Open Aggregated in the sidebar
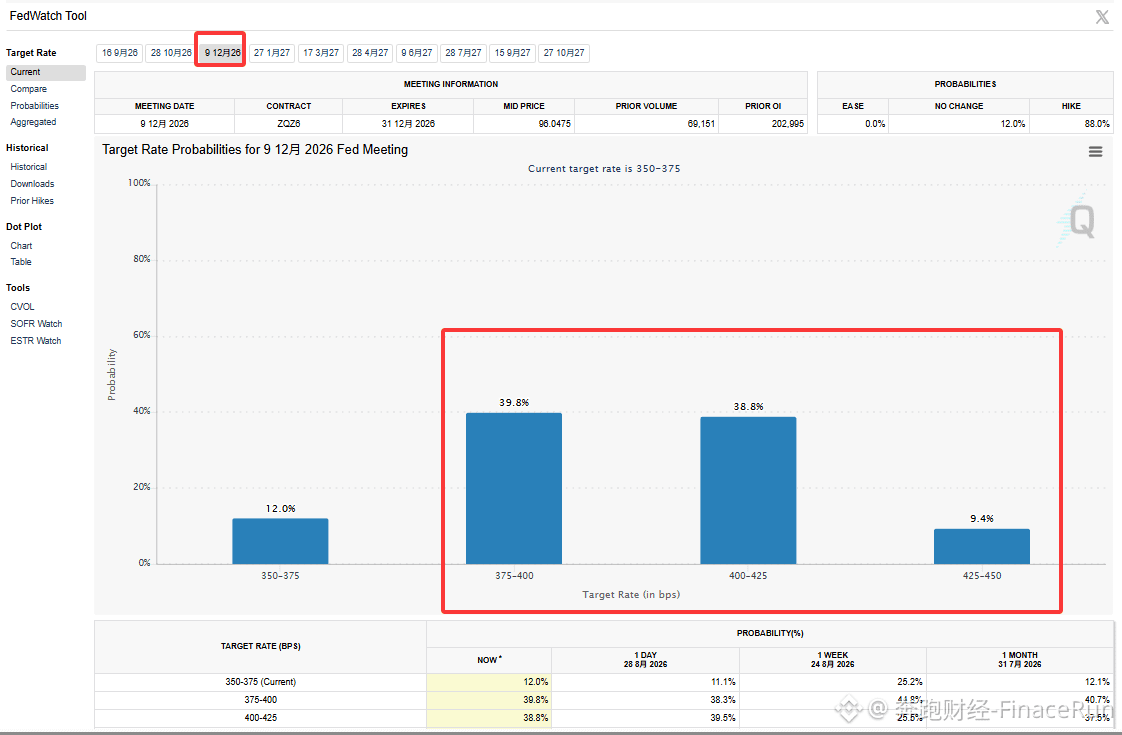The image size is (1122, 735). point(33,122)
